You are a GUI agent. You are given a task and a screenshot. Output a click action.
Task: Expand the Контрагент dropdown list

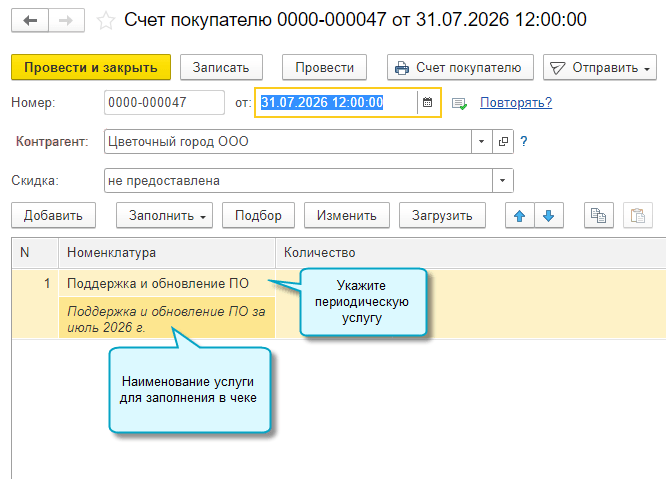tap(482, 141)
